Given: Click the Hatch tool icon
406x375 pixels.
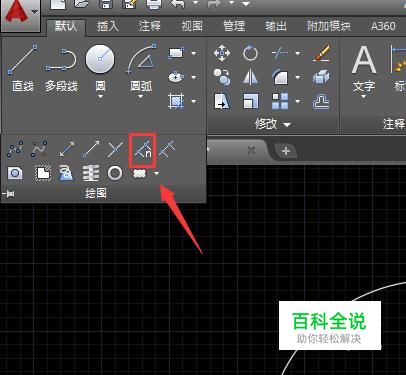Looking at the screenshot, I should (176, 101).
